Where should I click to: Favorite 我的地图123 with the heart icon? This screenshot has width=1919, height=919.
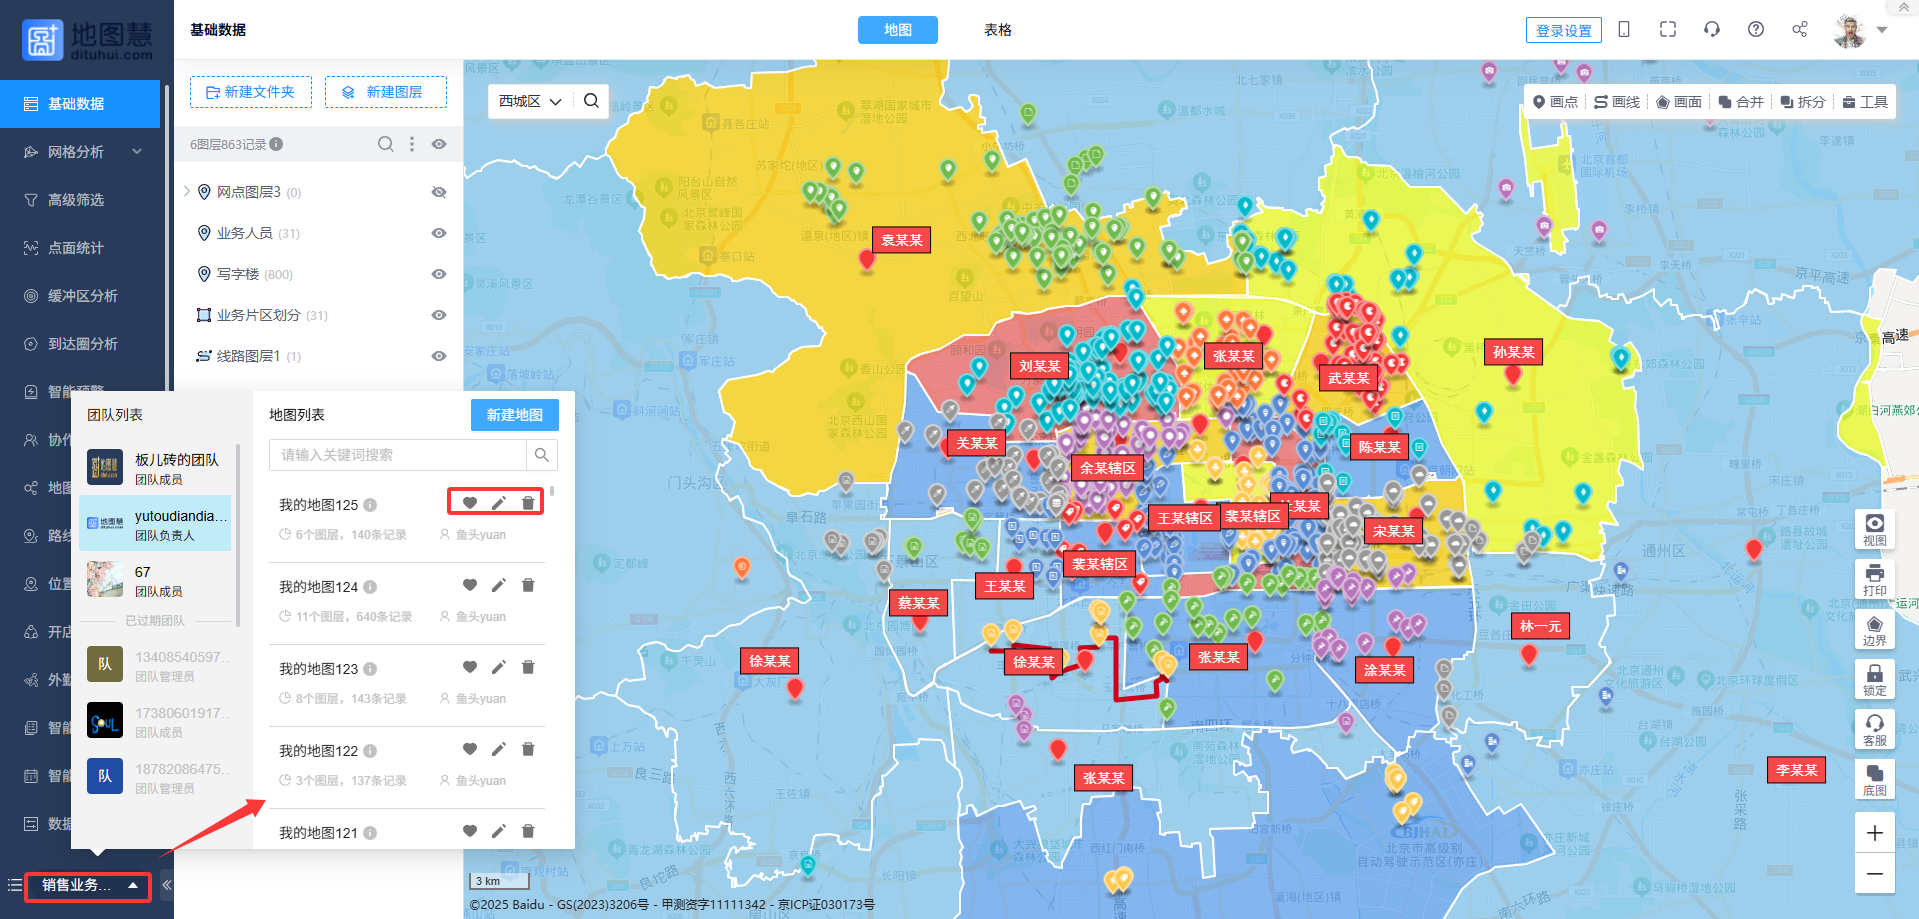(x=469, y=667)
